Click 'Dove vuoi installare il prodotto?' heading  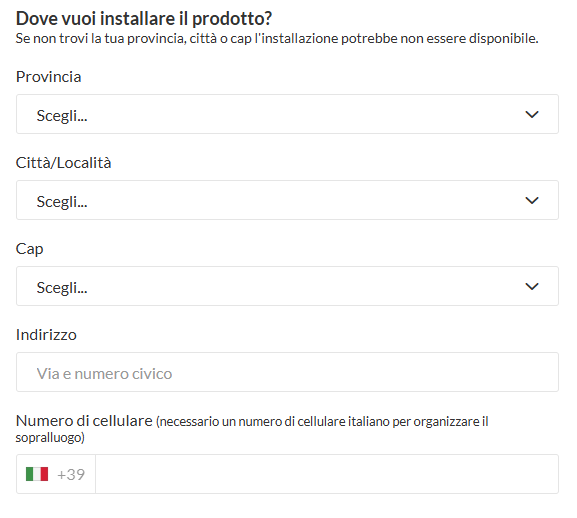(144, 18)
